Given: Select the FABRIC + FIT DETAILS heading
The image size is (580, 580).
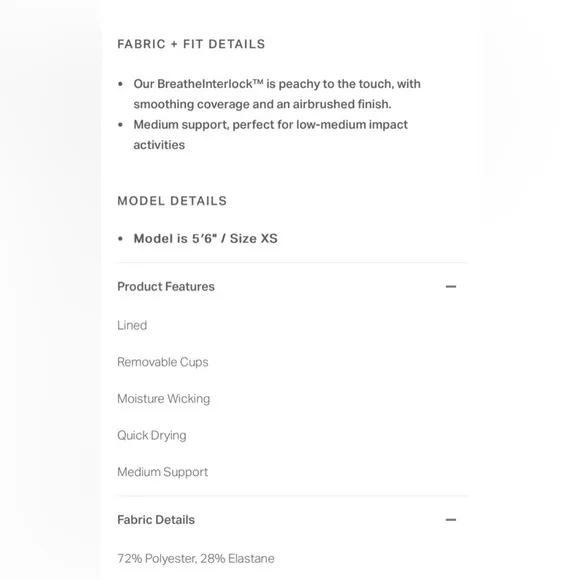Looking at the screenshot, I should pyautogui.click(x=191, y=44).
